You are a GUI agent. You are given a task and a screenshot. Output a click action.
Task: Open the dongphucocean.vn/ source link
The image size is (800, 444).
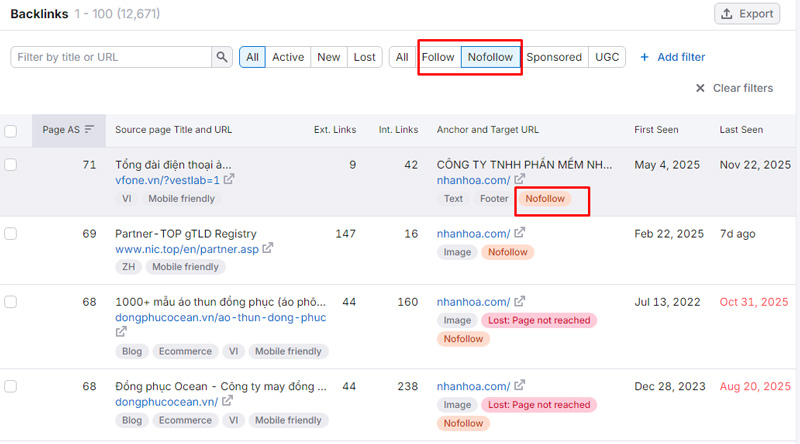click(x=166, y=401)
